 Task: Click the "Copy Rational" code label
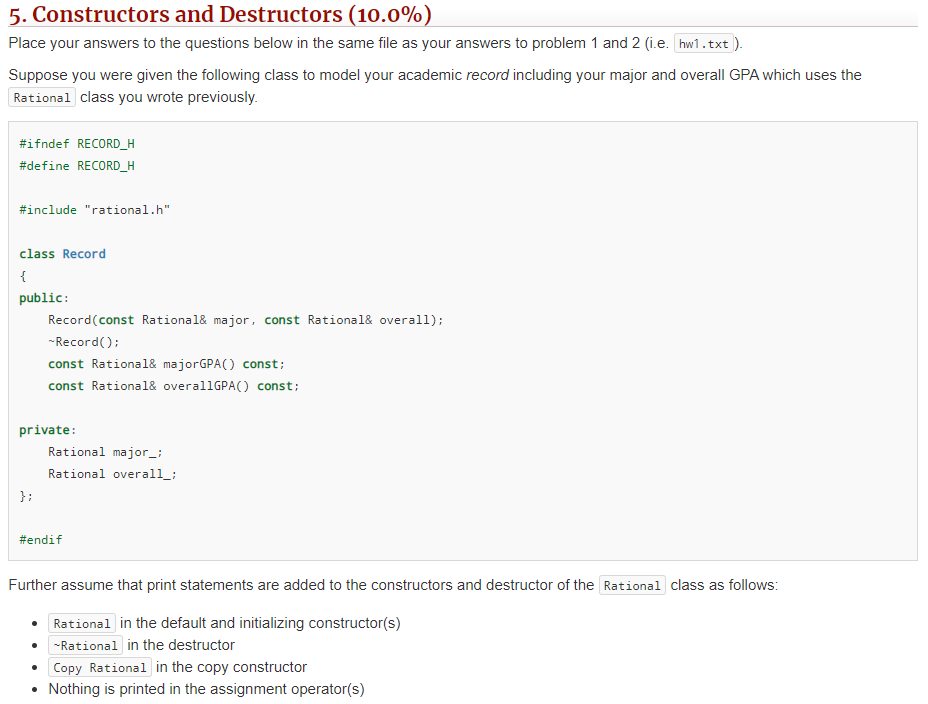100,667
